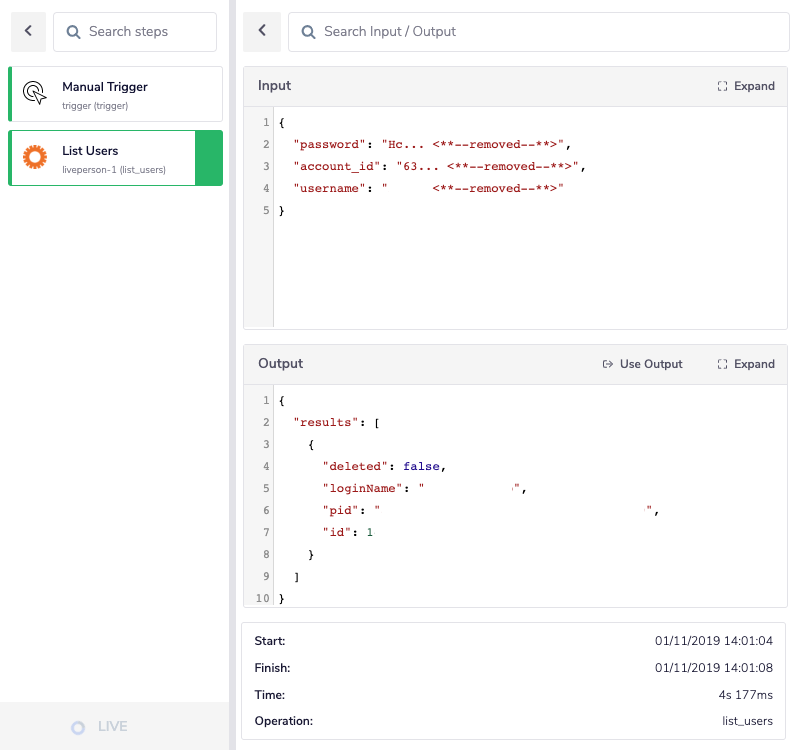Click the expand icon in Input panel

click(x=722, y=86)
